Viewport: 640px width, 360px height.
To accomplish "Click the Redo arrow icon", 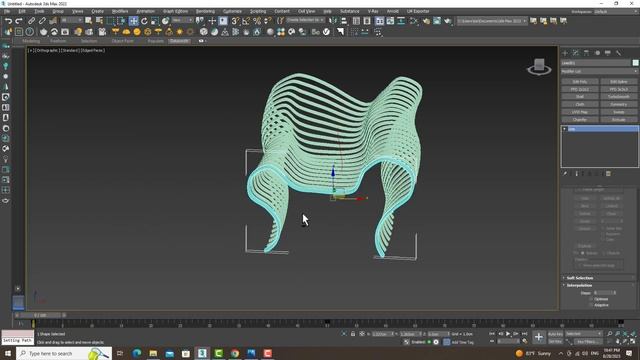I will tap(19, 21).
